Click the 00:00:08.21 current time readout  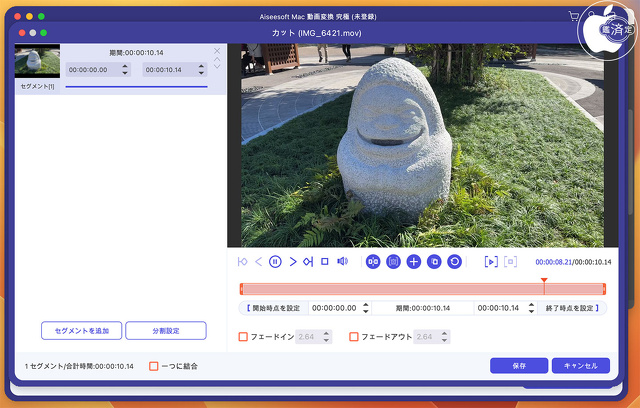pyautogui.click(x=553, y=262)
